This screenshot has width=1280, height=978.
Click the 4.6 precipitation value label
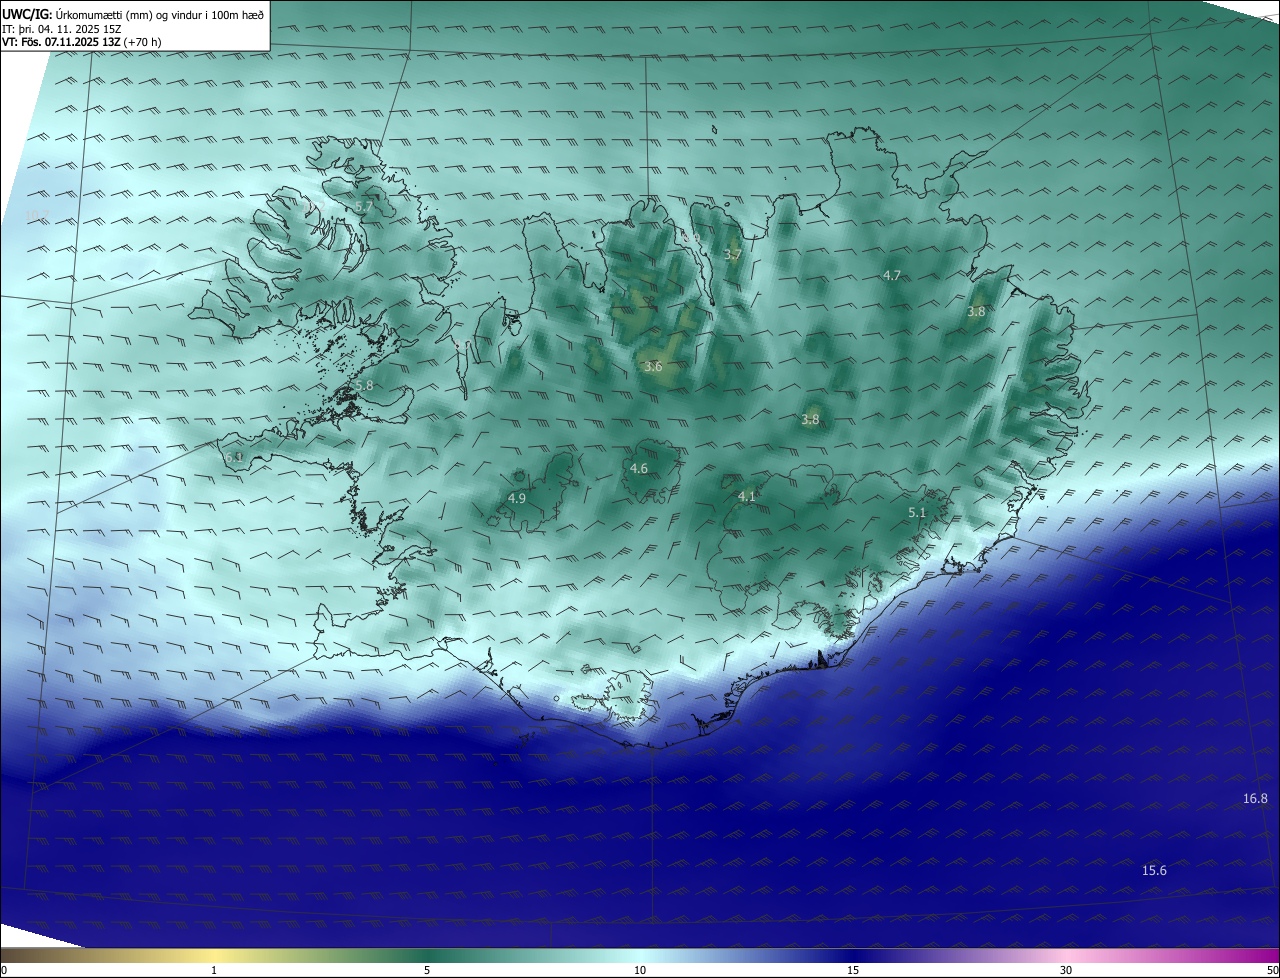point(639,468)
